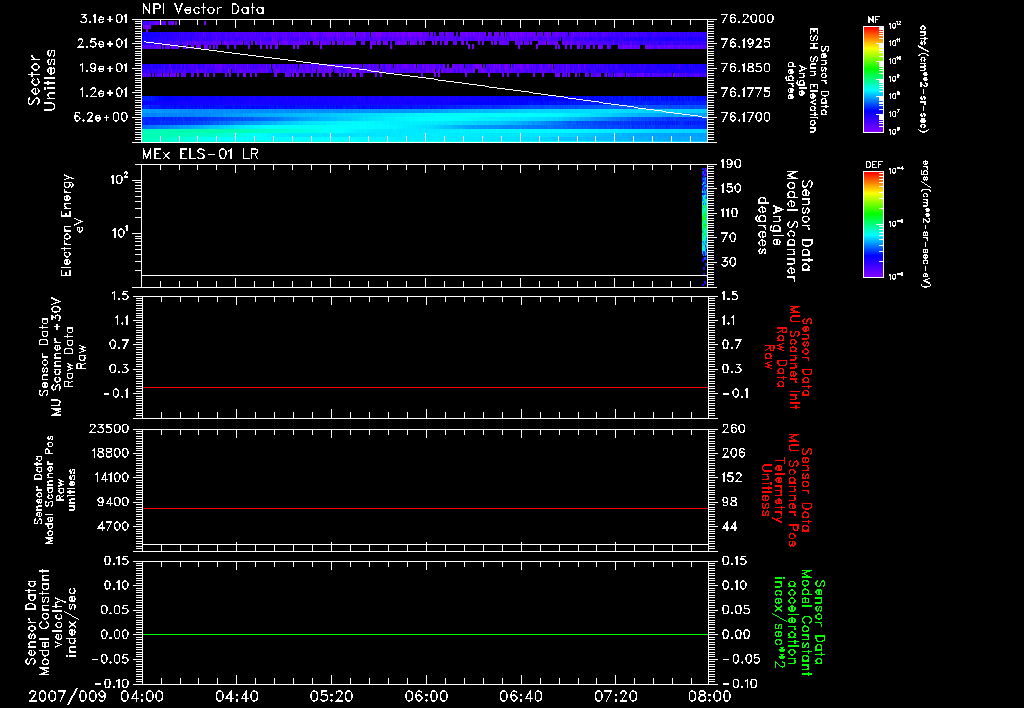
Task: Click the red 'MU Scanner Pos Telemetry' label
Action: (786, 490)
